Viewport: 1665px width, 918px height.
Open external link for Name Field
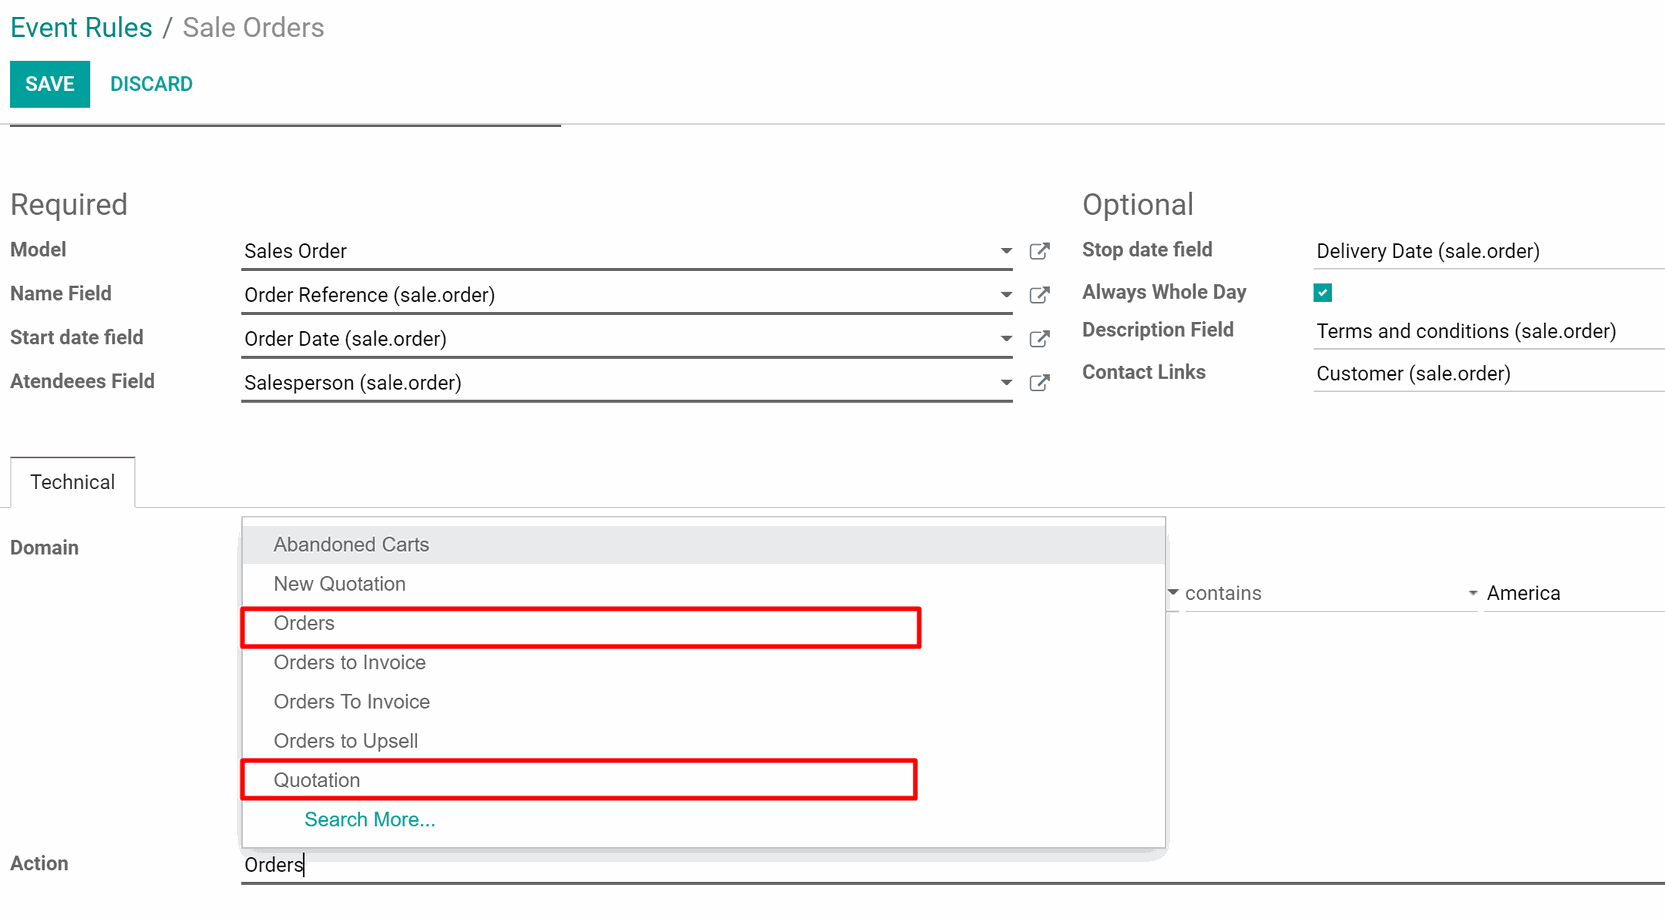1039,295
